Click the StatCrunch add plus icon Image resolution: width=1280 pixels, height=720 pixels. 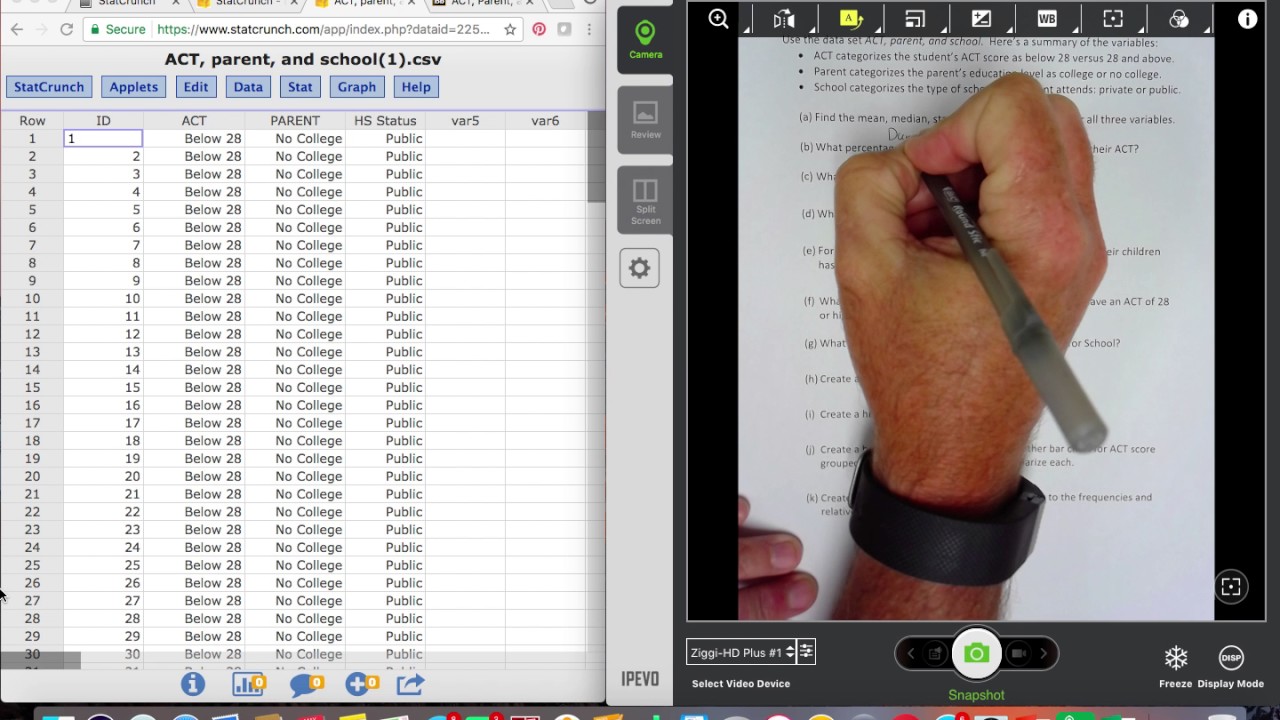click(361, 684)
